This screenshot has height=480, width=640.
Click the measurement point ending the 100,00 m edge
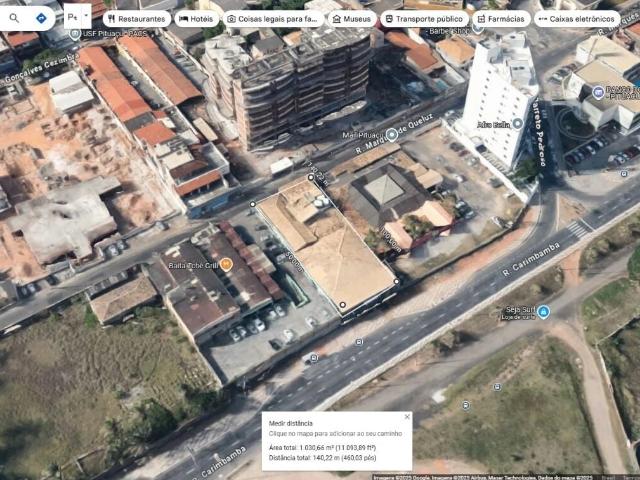coord(396,281)
